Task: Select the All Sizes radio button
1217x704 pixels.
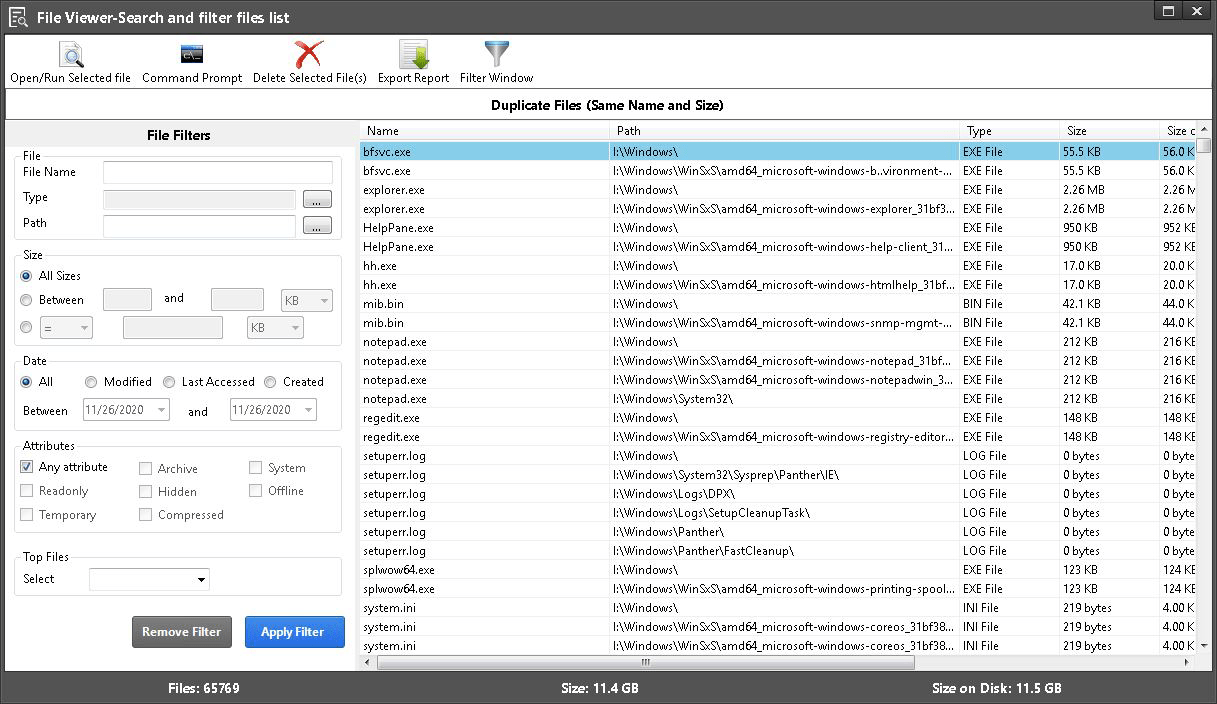Action: click(x=26, y=276)
